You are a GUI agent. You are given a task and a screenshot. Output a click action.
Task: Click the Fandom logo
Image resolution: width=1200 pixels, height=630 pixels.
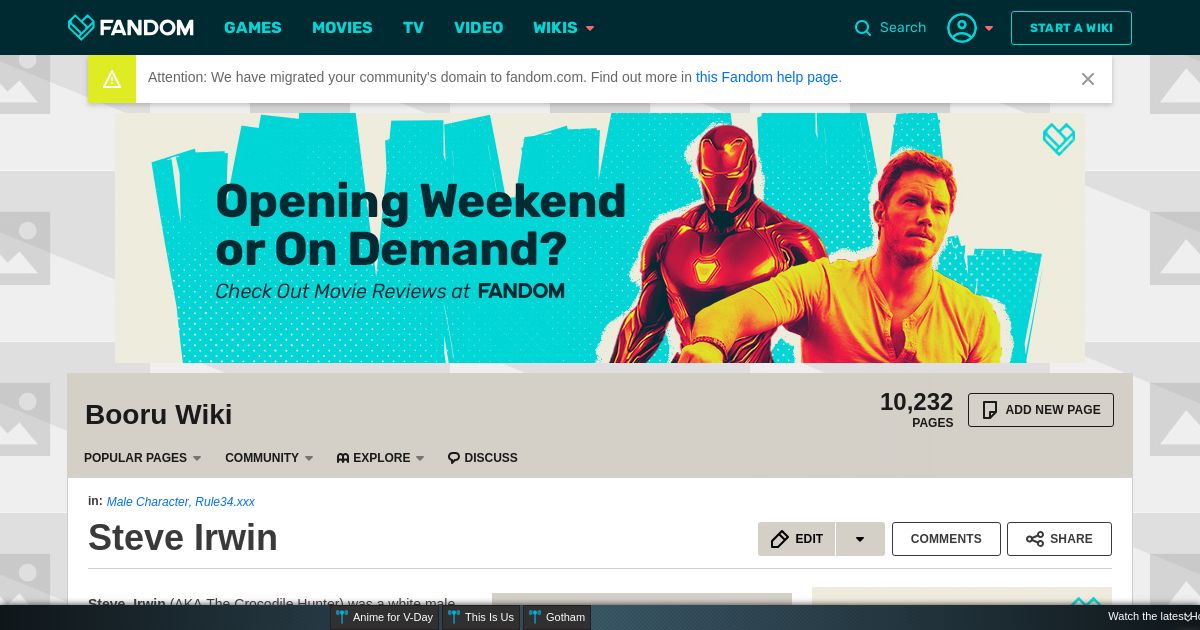pyautogui.click(x=130, y=27)
